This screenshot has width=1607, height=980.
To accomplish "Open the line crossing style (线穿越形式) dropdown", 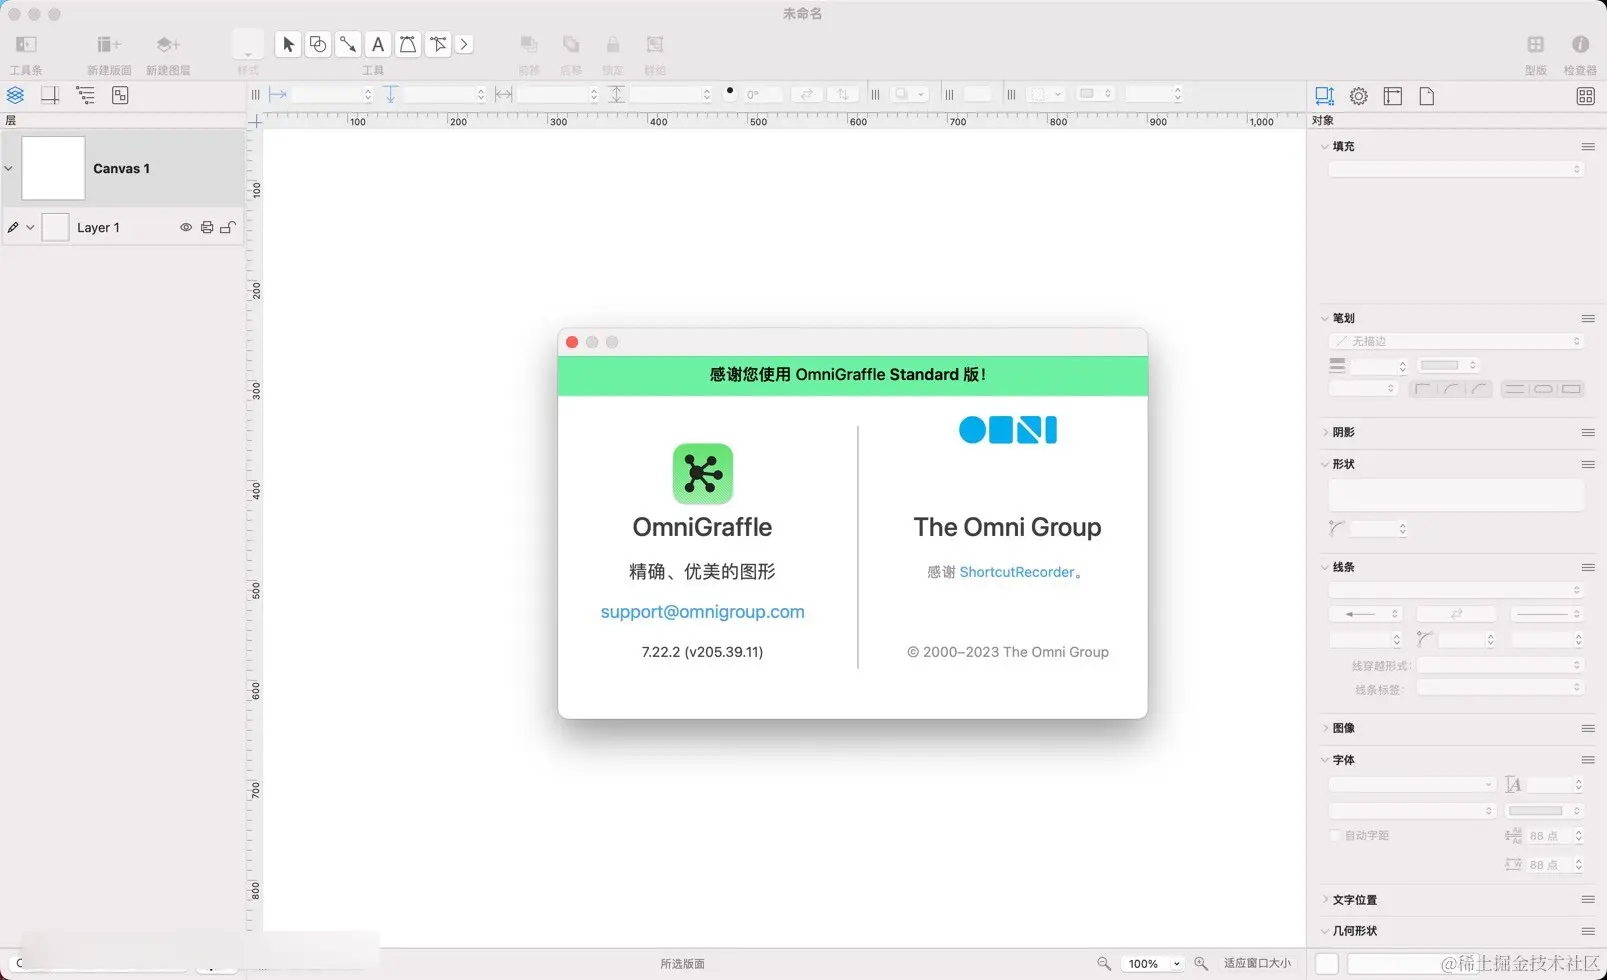I will [x=1500, y=665].
